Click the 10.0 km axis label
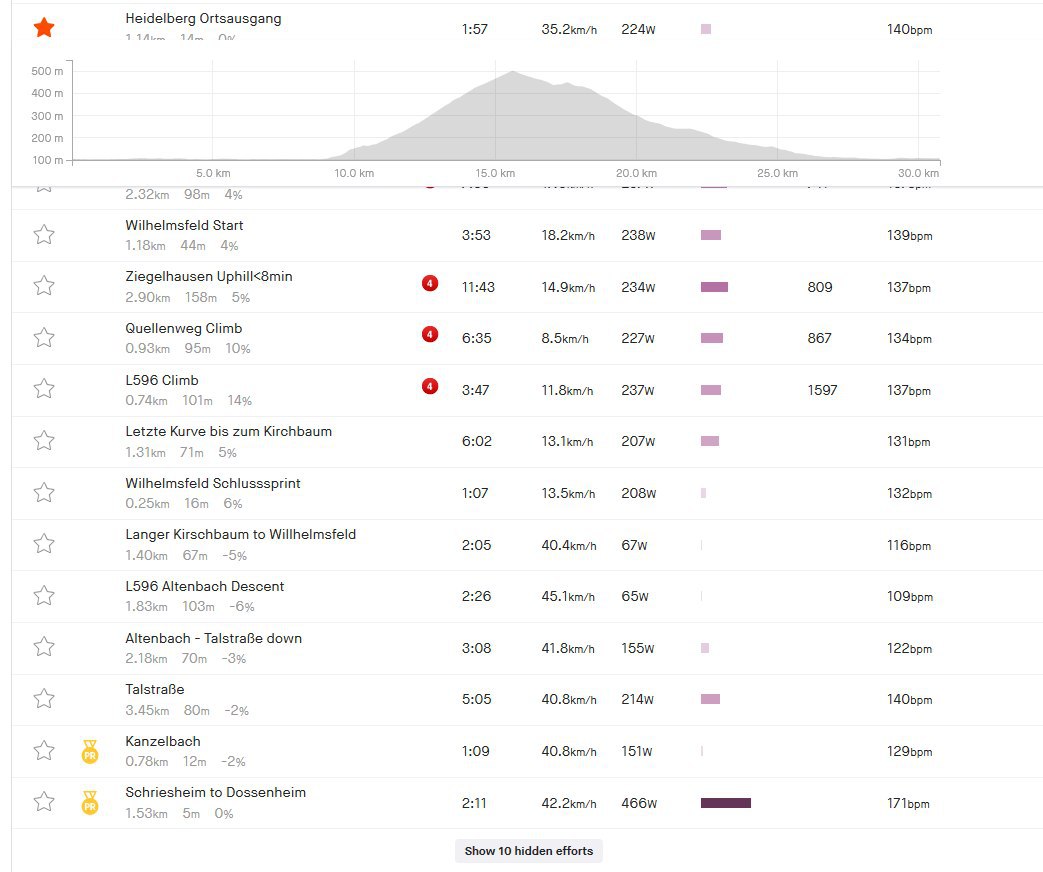This screenshot has height=872, width=1043. tap(354, 173)
